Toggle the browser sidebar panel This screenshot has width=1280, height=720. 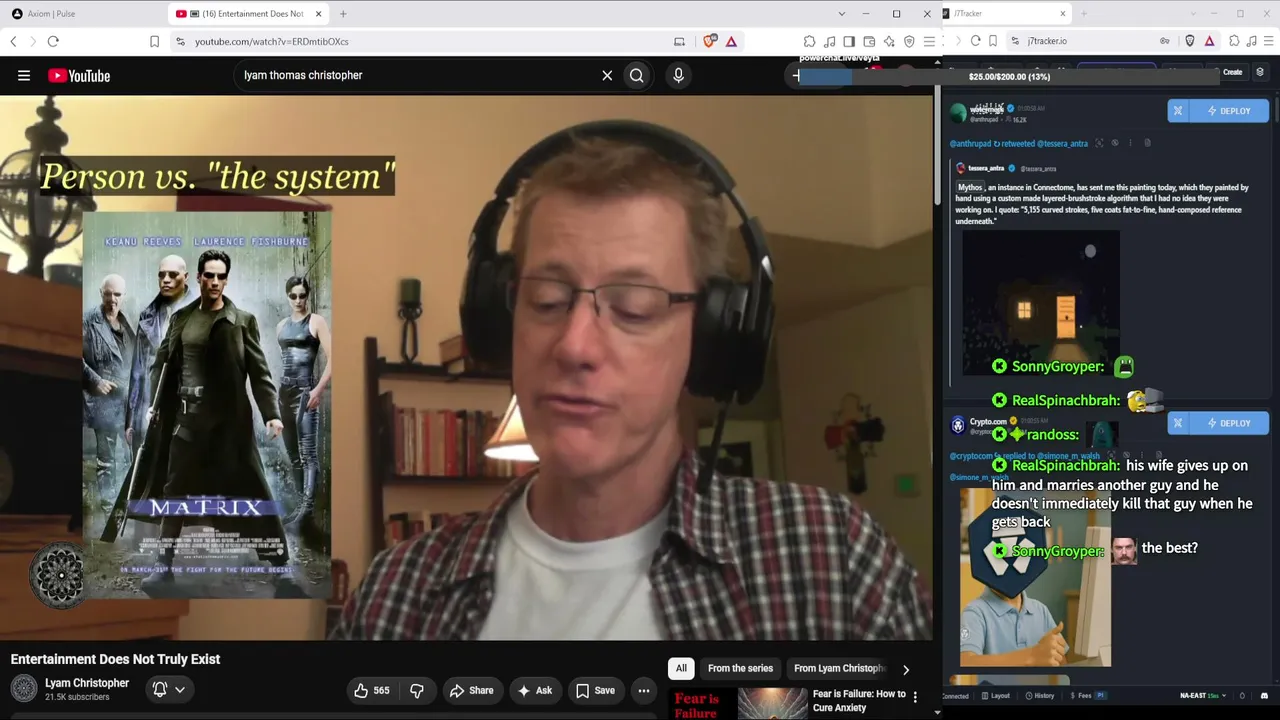click(849, 41)
